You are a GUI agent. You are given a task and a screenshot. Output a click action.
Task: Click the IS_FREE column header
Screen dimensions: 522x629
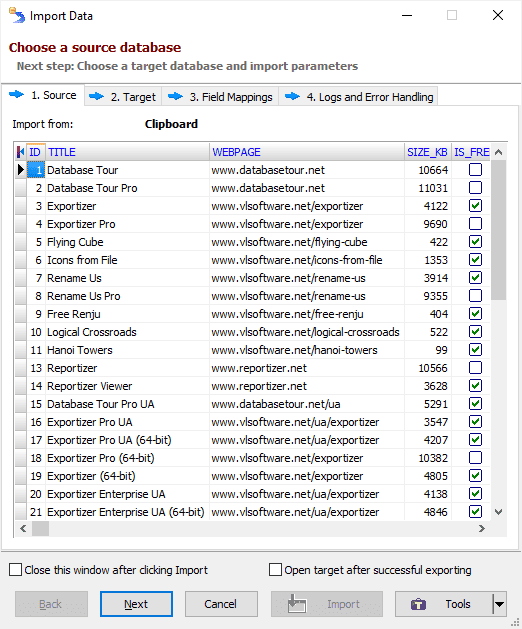471,152
